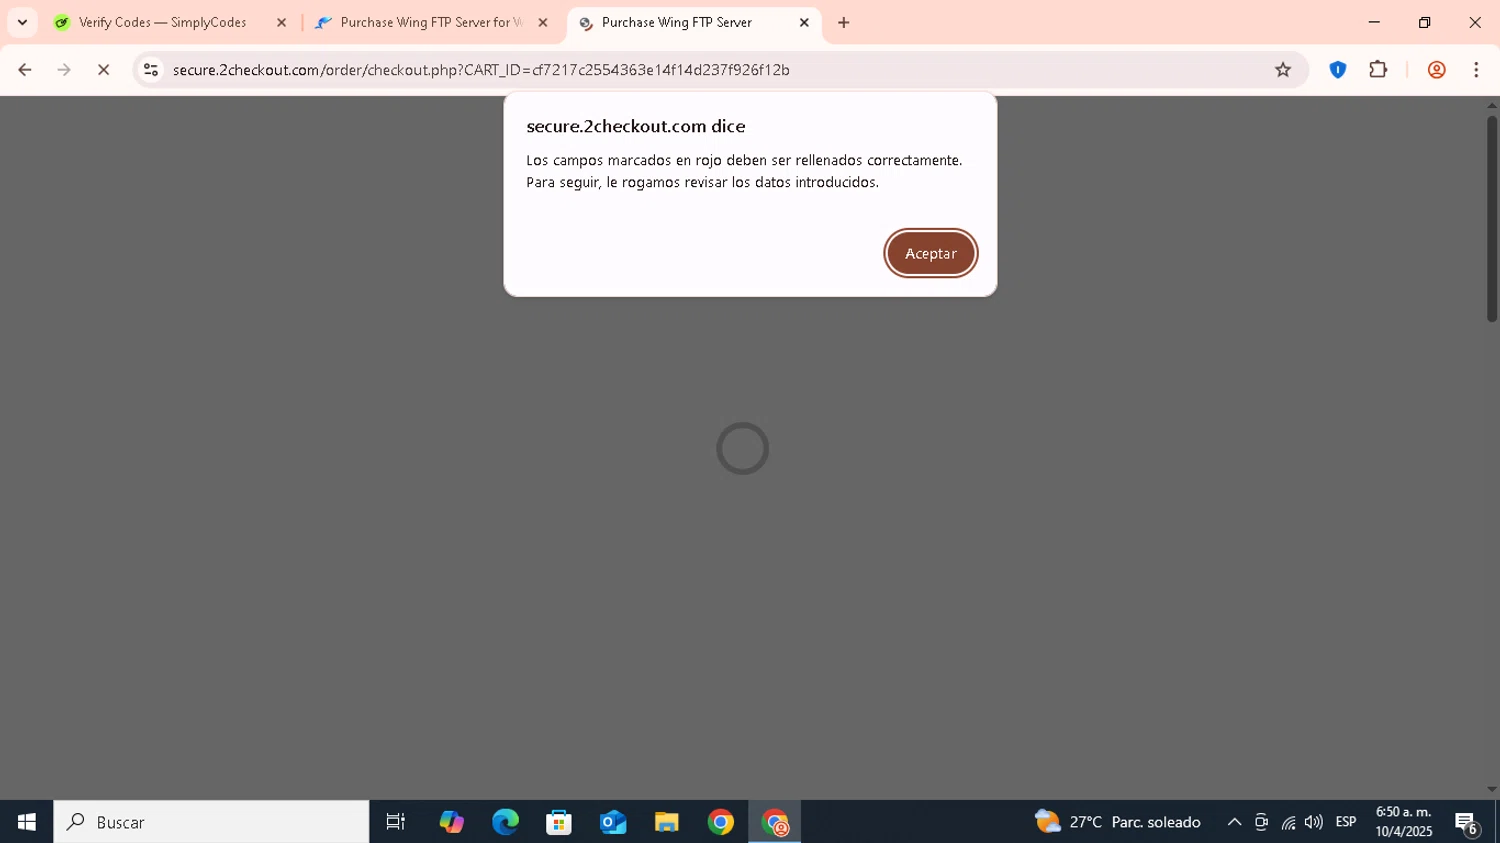Restore down the Chrome window

pos(1425,22)
